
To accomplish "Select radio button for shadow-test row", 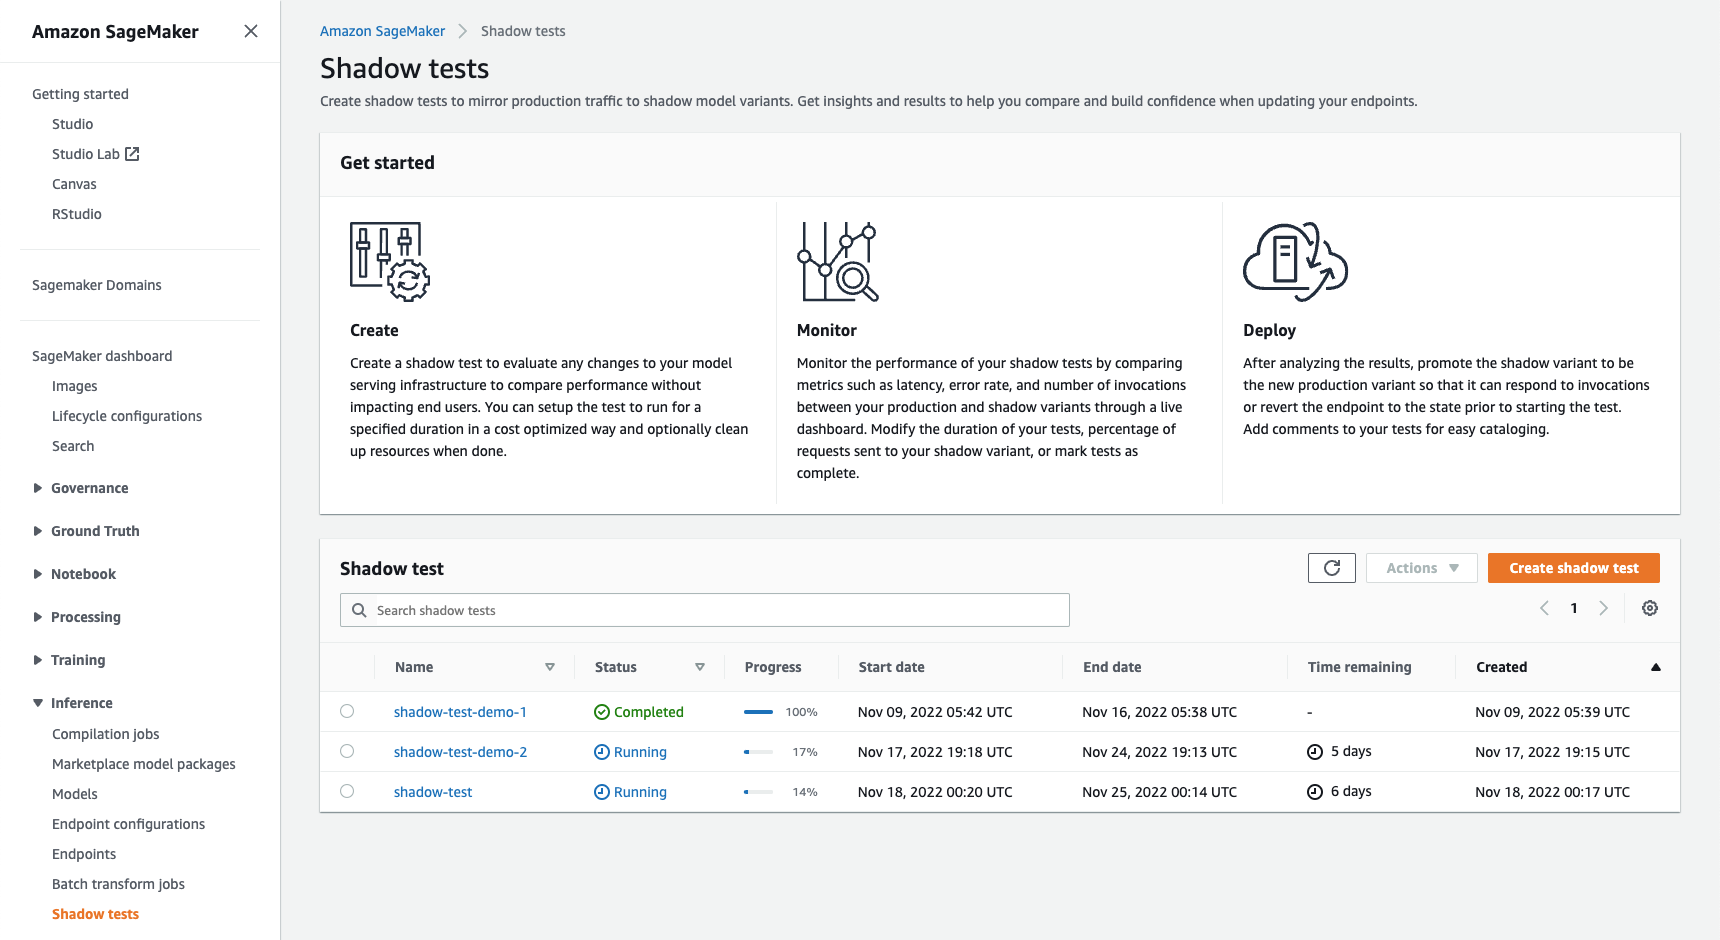I will tap(347, 791).
